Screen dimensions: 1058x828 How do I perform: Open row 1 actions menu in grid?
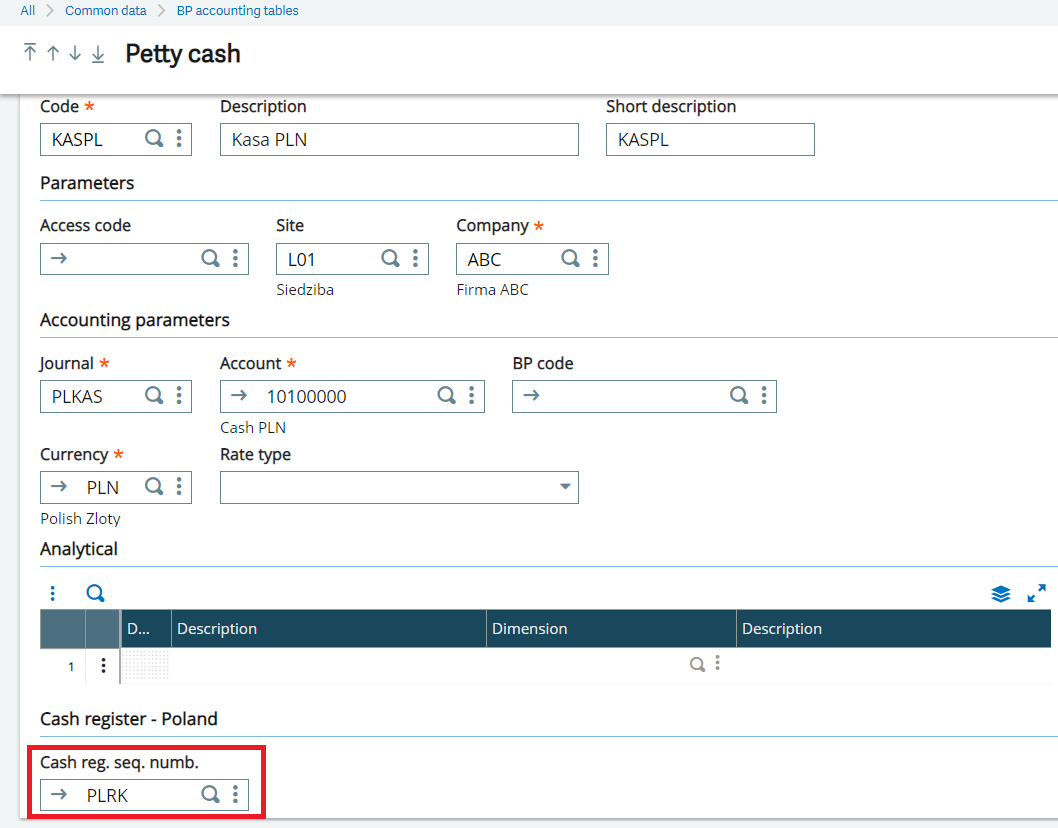103,665
